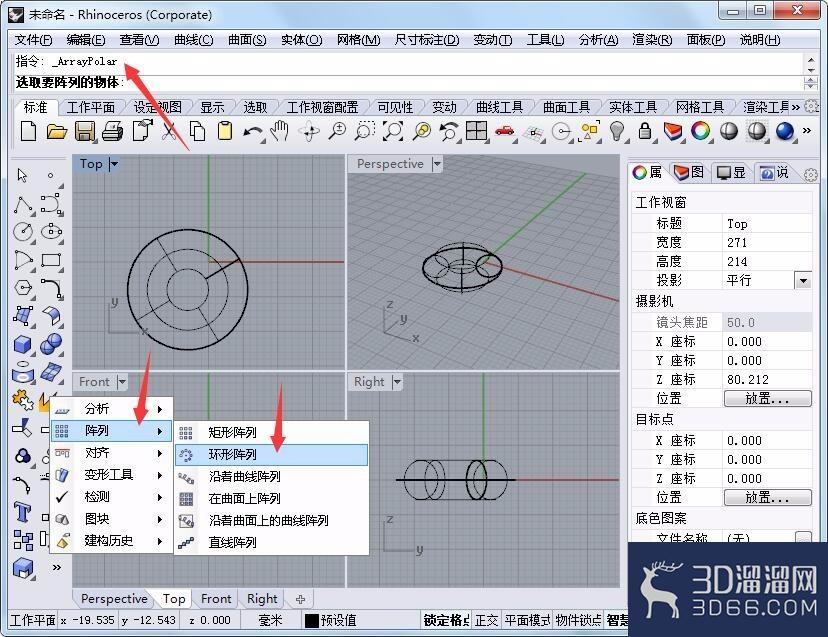
Task: Select the Pan hand tool
Action: click(x=279, y=130)
